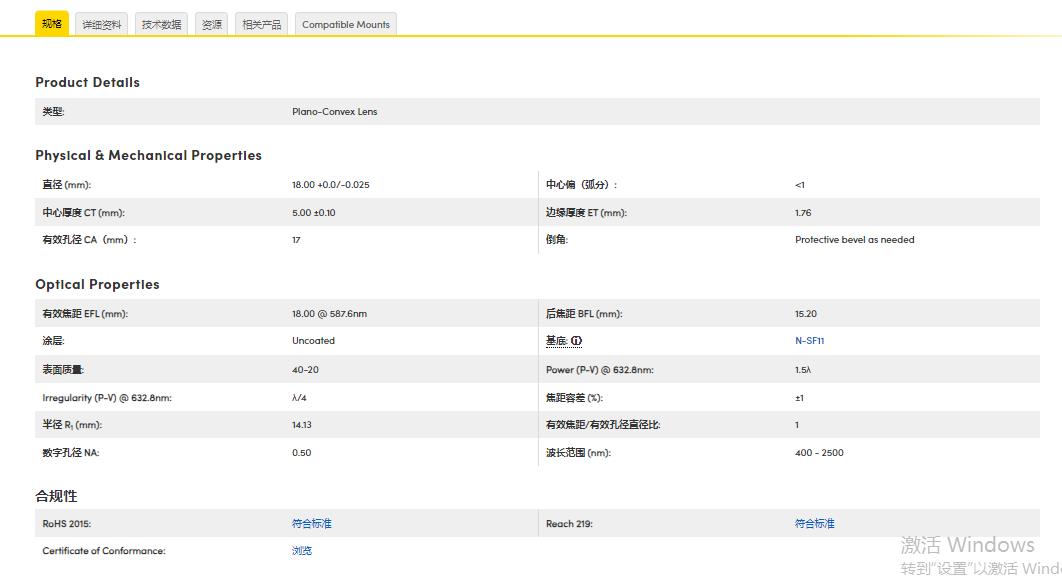Click the Optical Properties heading

[x=97, y=284]
